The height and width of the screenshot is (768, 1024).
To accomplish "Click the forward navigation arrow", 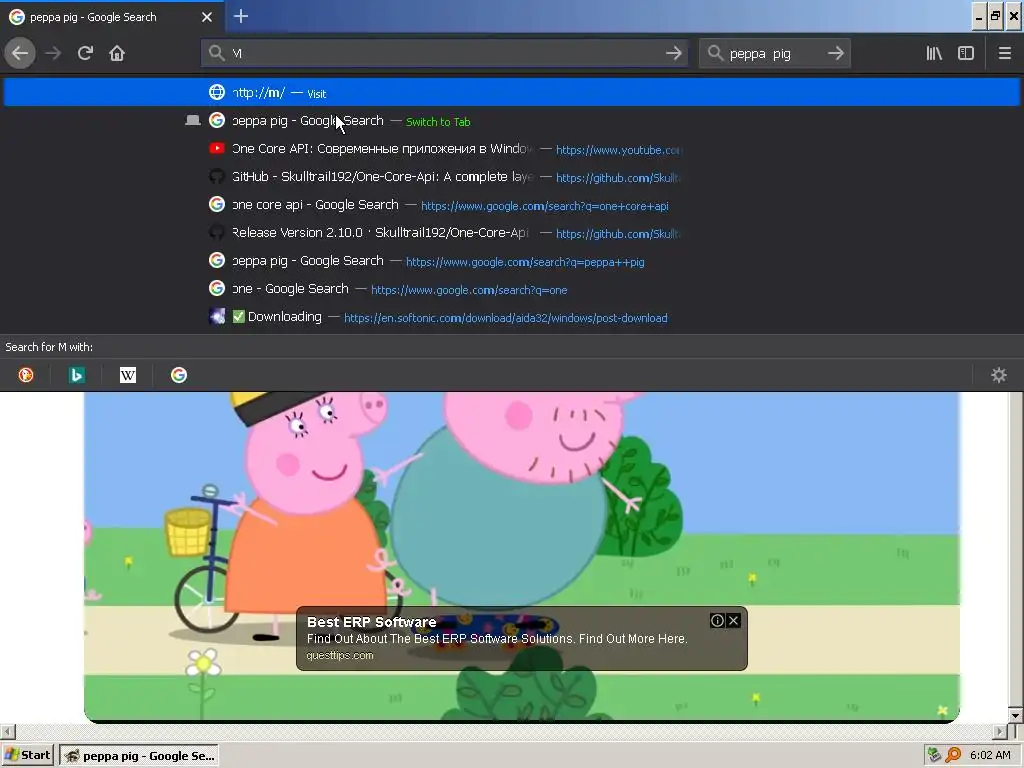I will coord(54,53).
